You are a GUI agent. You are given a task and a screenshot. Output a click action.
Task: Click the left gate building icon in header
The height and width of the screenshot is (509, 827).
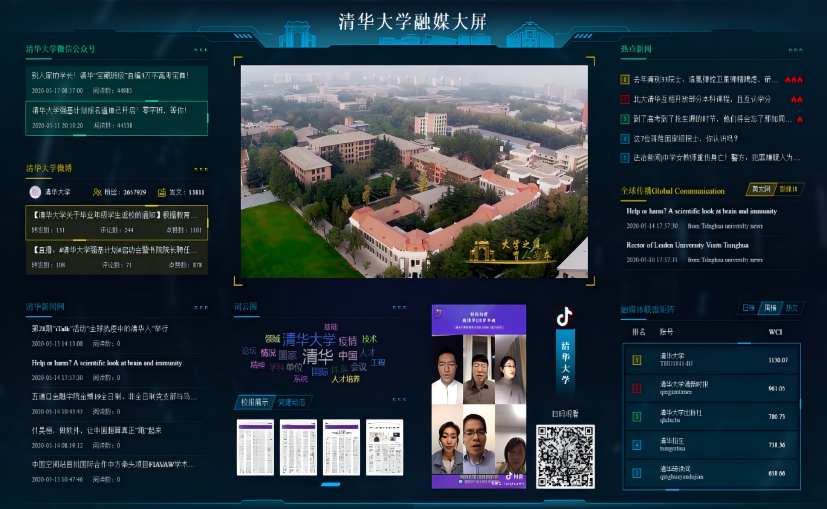(297, 34)
